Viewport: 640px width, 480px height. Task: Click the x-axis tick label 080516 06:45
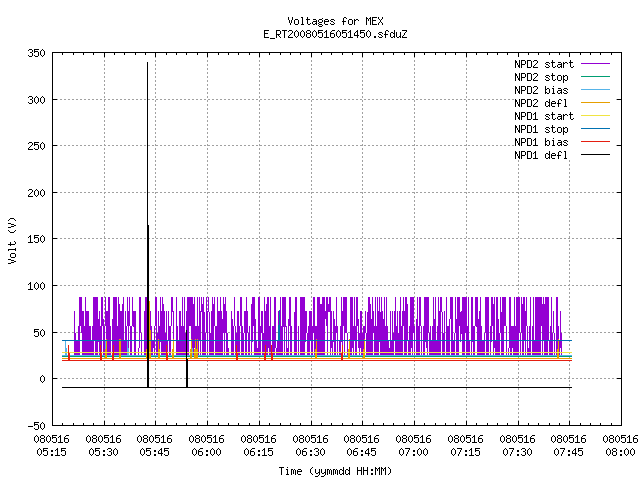click(362, 446)
